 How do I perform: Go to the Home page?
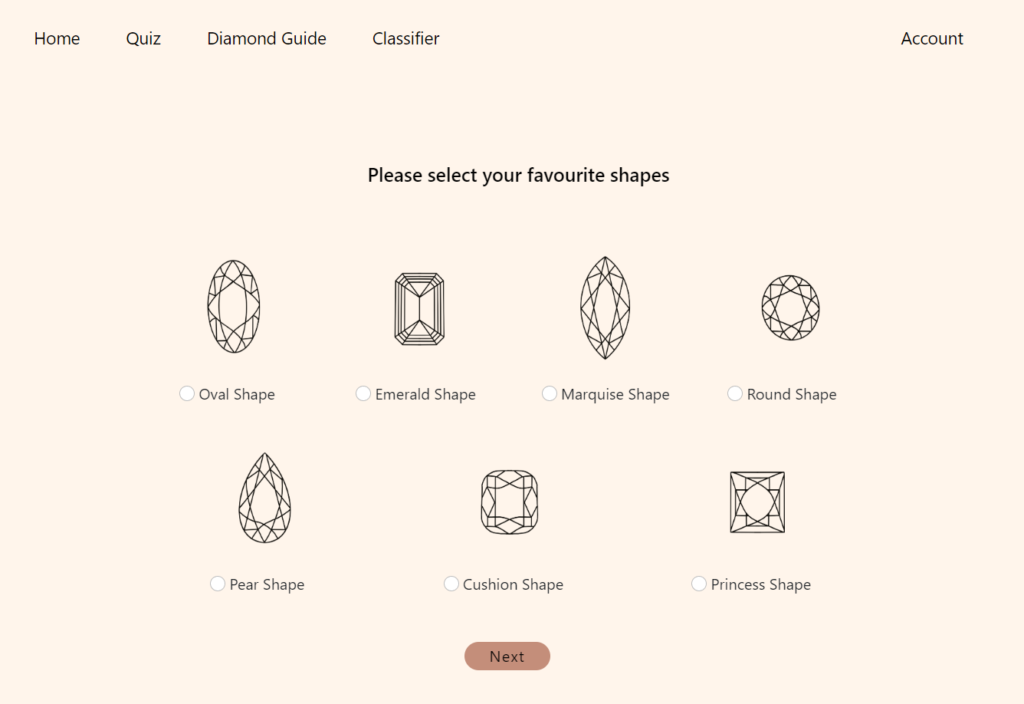pyautogui.click(x=57, y=39)
